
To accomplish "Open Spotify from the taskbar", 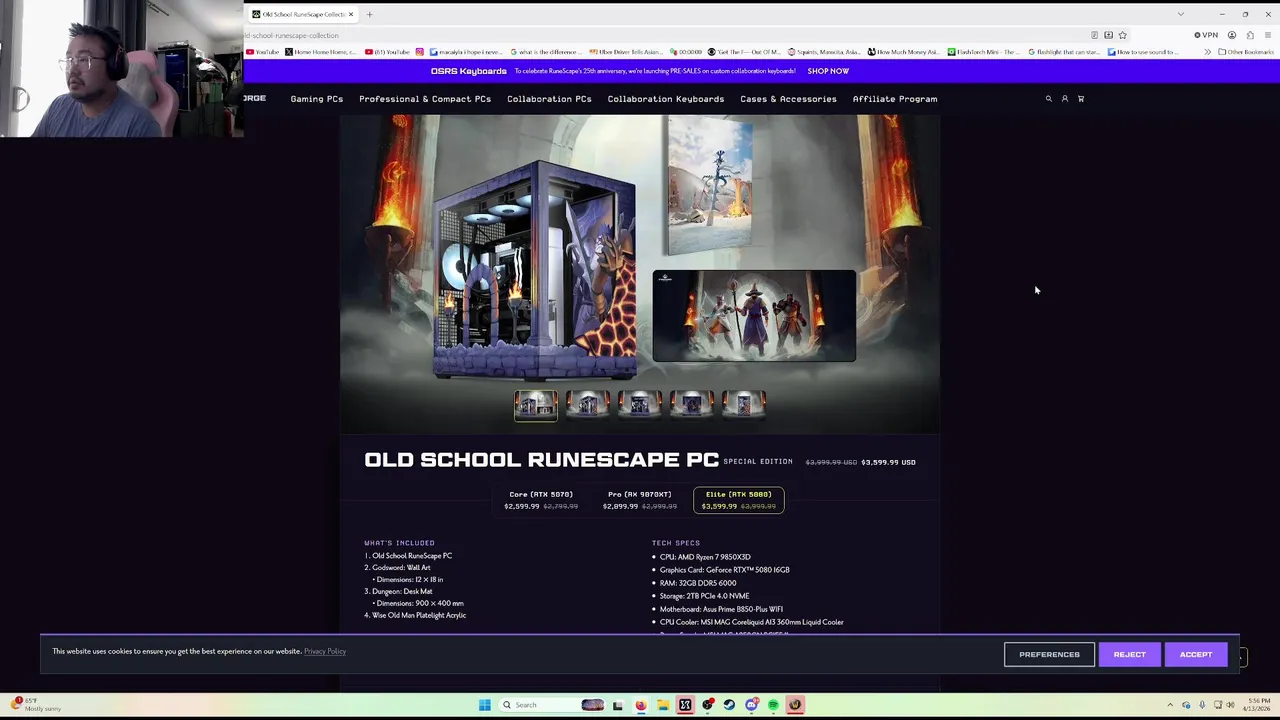I will coord(773,705).
